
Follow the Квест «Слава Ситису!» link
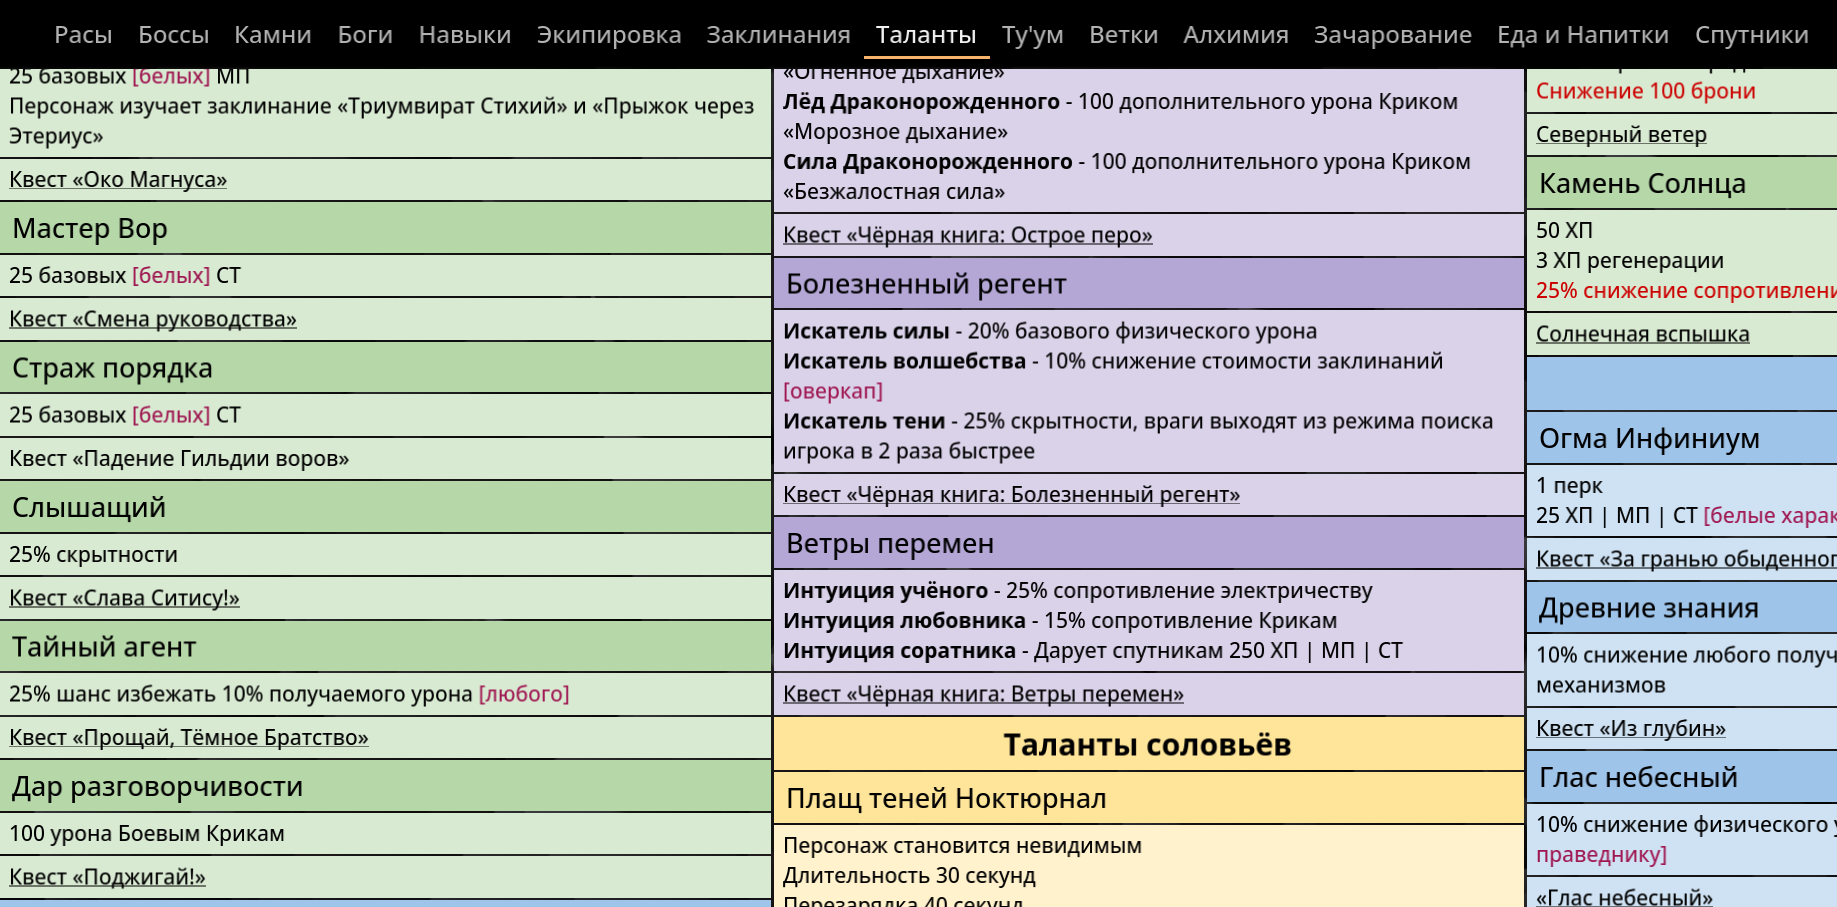click(x=124, y=598)
